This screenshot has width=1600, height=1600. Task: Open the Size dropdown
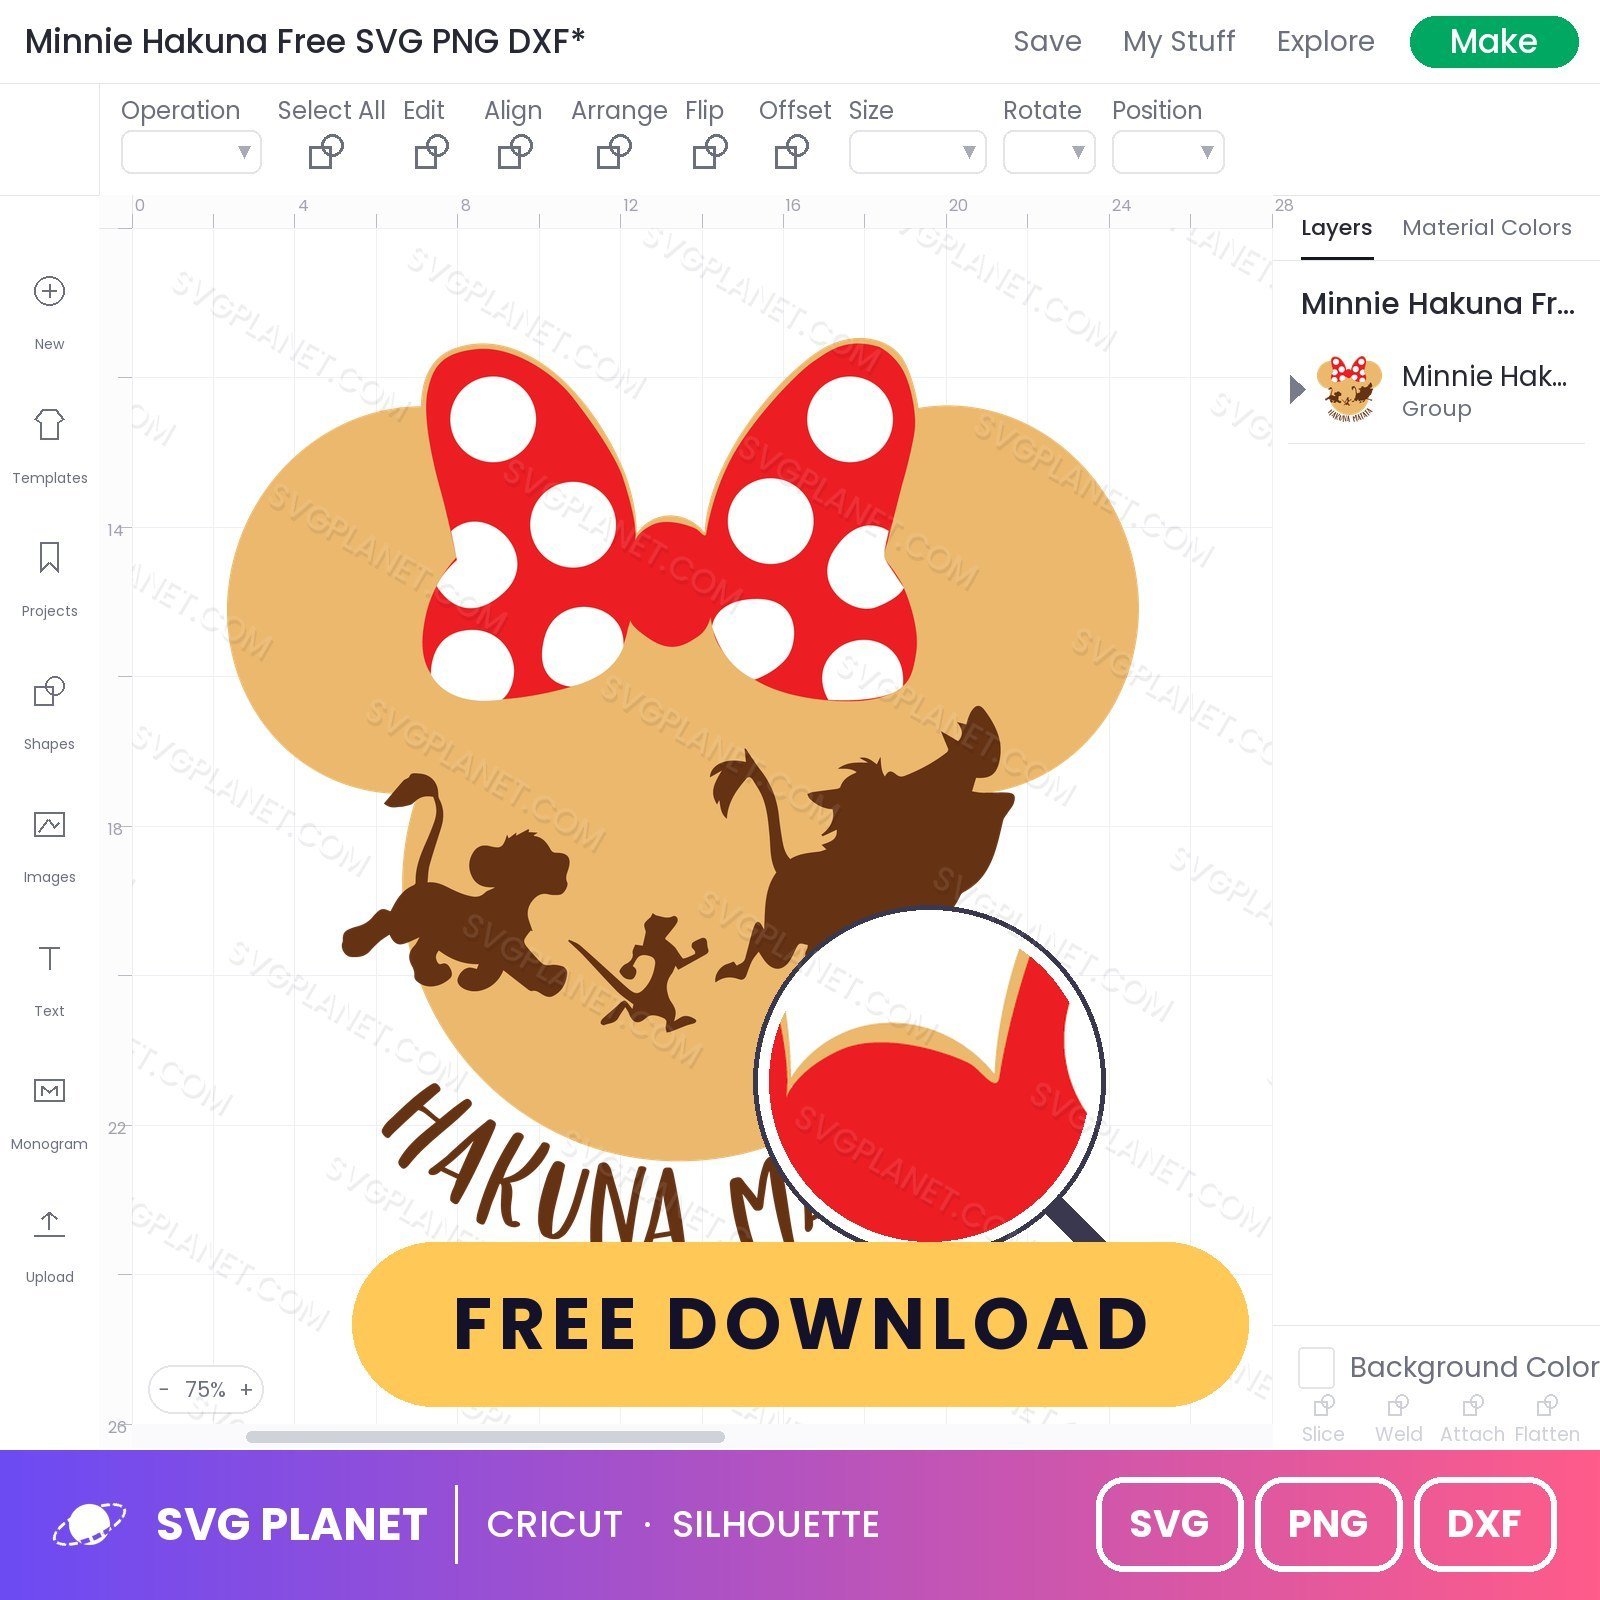917,152
